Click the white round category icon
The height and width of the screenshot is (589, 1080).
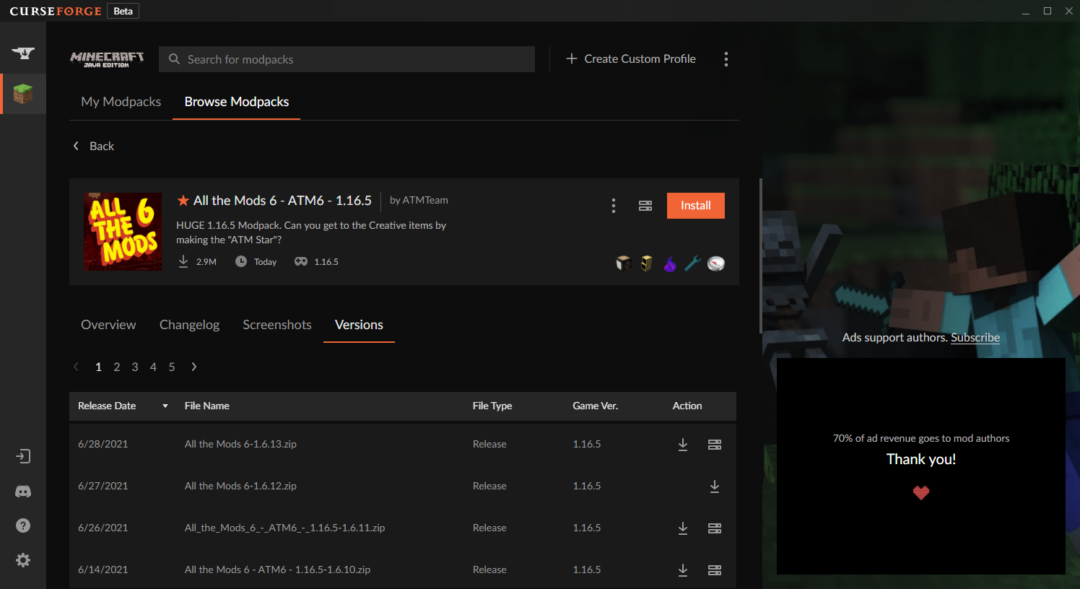pos(716,263)
